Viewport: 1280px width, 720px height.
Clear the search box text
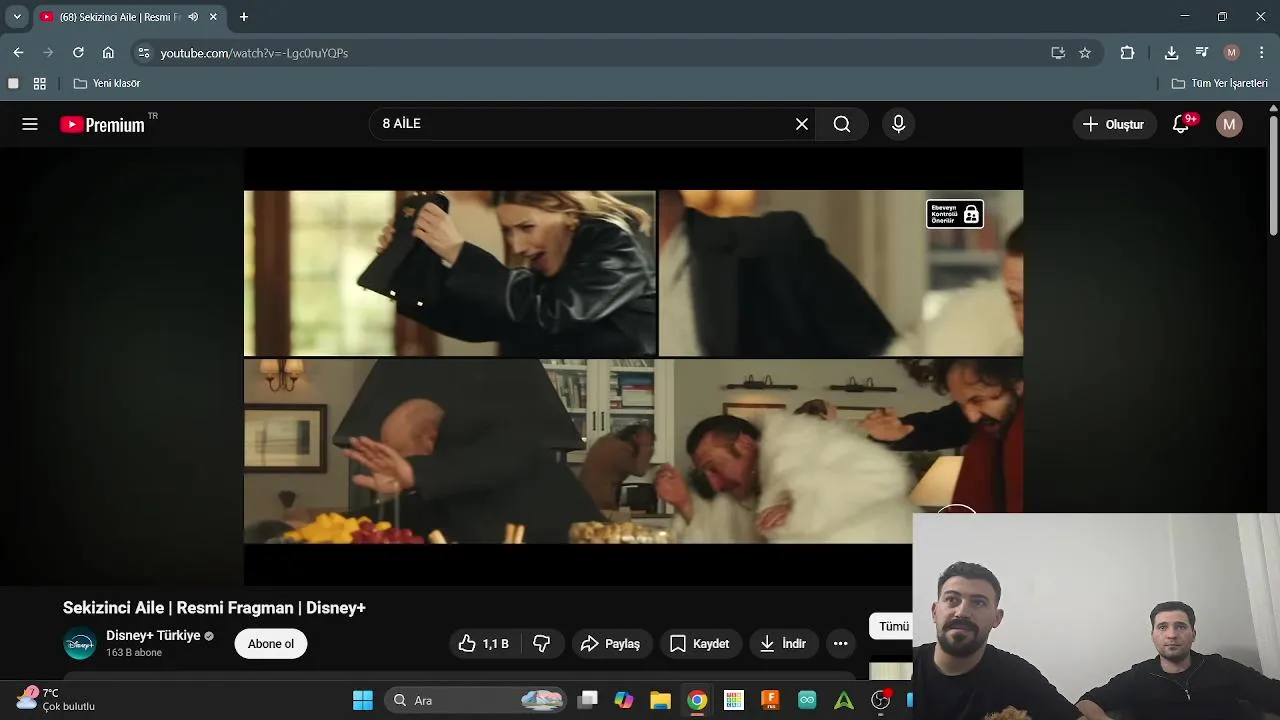[x=801, y=124]
